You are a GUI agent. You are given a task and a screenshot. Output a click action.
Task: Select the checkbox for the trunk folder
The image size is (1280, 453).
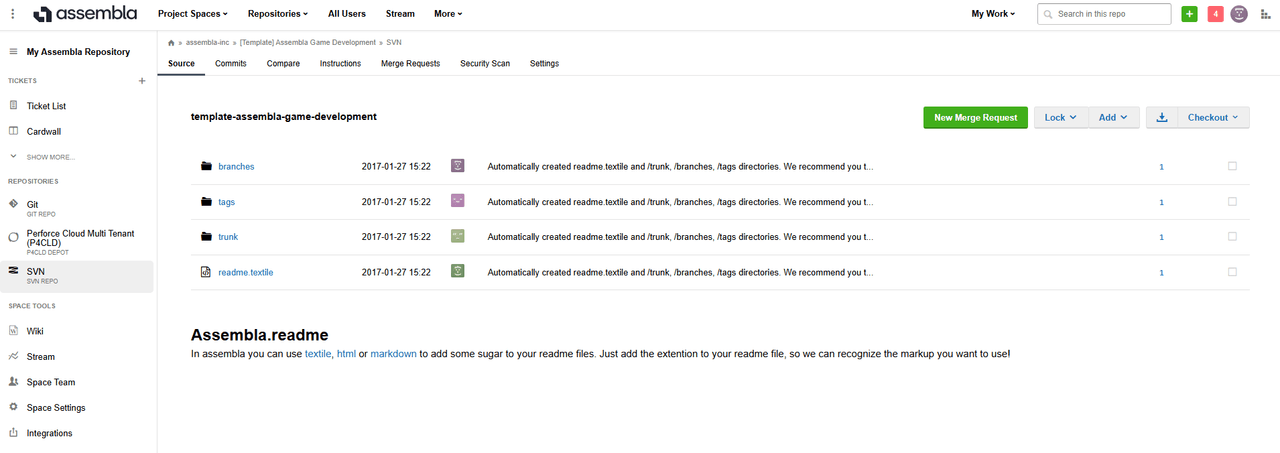point(1232,236)
